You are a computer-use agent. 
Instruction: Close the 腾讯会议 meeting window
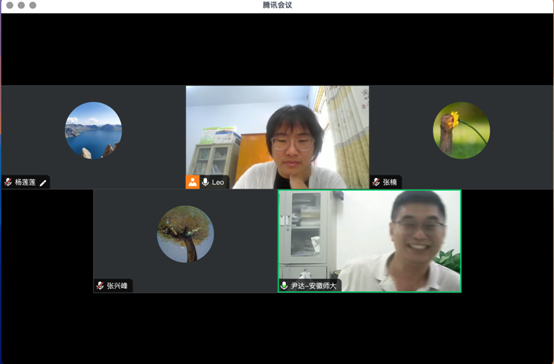click(x=10, y=5)
